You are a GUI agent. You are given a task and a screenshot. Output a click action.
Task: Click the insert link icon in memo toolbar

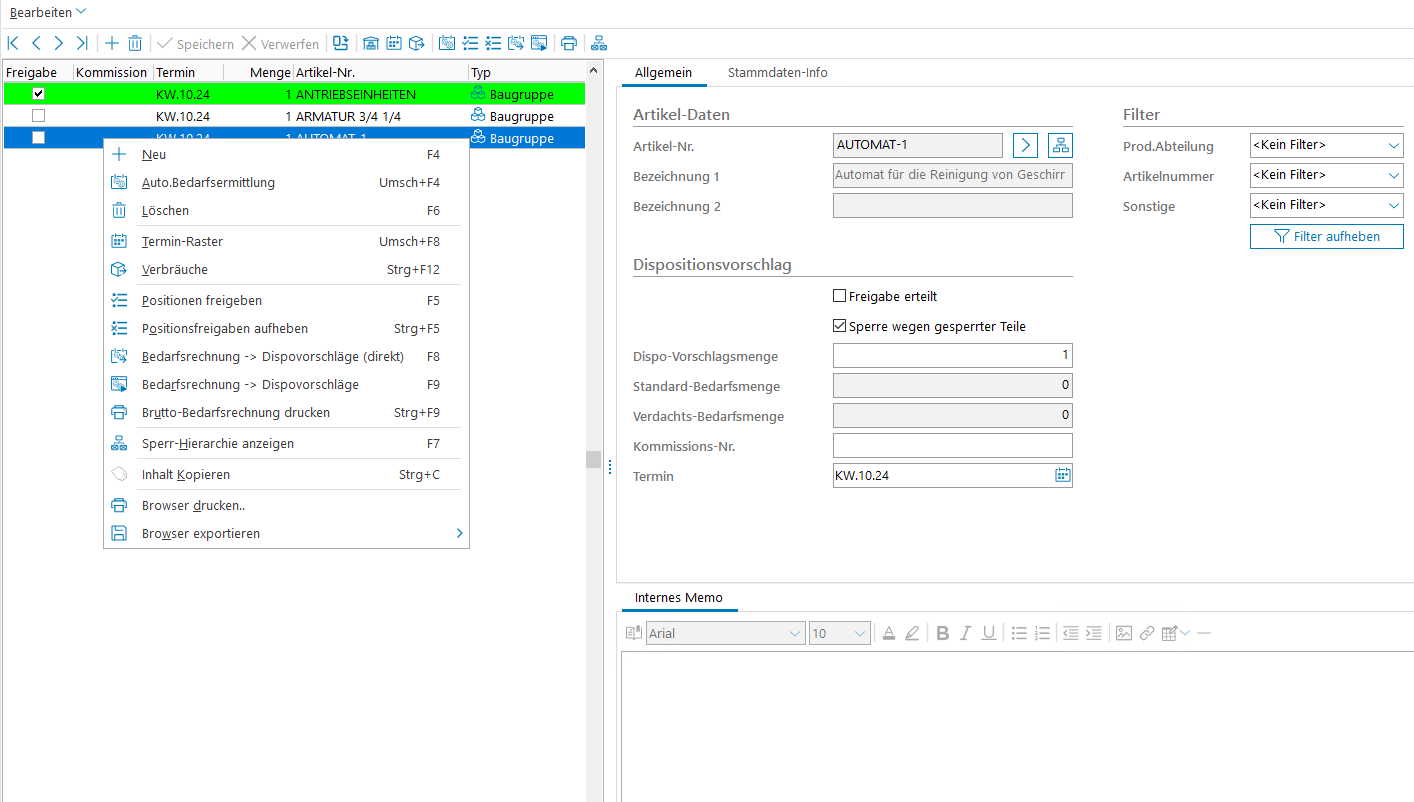pos(1147,633)
